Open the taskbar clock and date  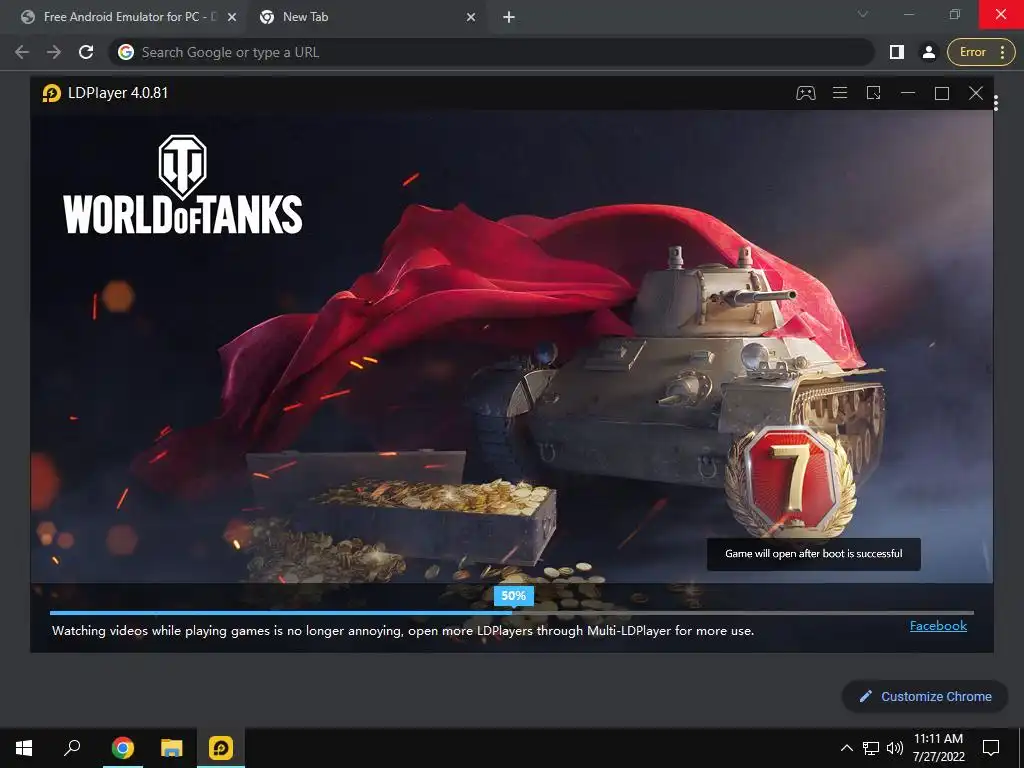click(x=938, y=748)
